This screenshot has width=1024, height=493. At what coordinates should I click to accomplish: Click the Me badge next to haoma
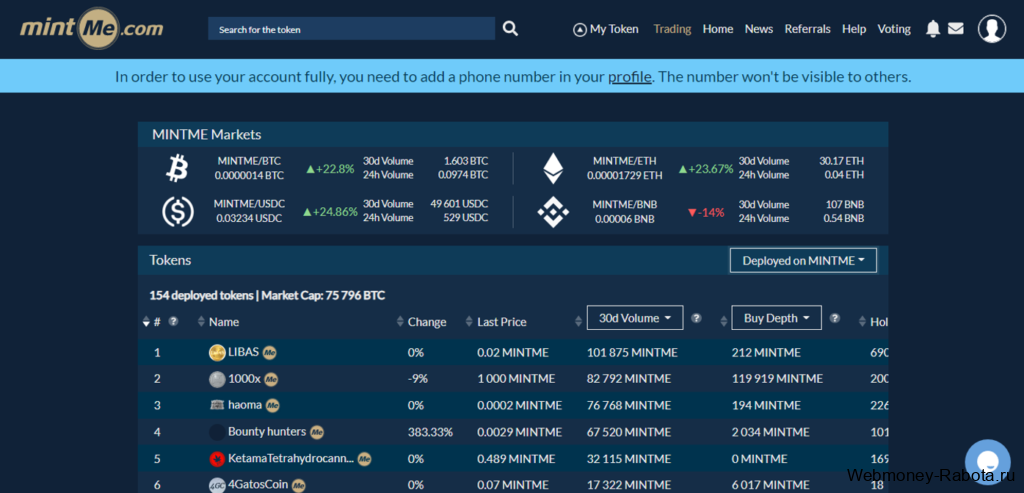[x=273, y=406]
